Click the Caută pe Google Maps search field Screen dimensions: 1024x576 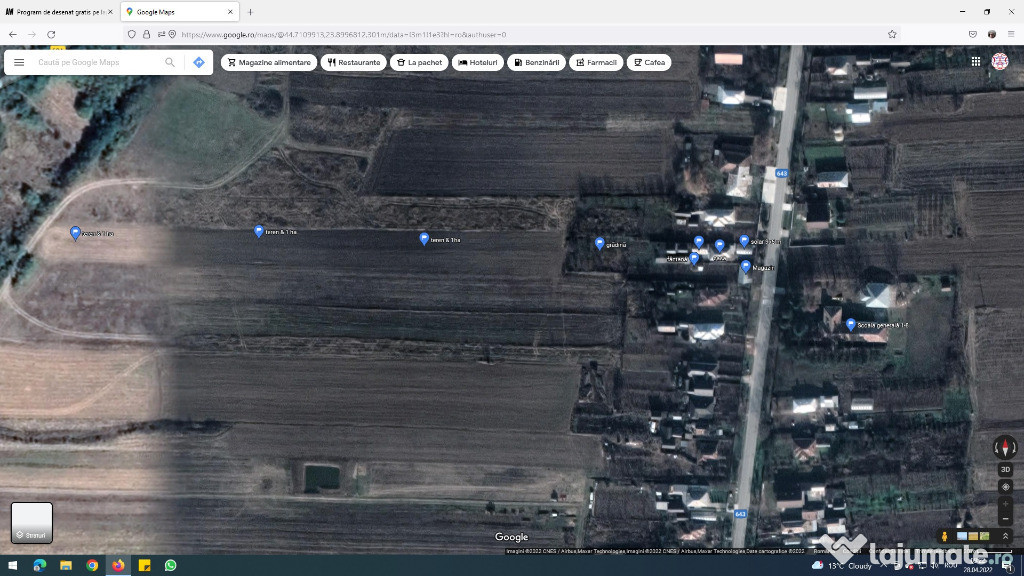[x=95, y=62]
